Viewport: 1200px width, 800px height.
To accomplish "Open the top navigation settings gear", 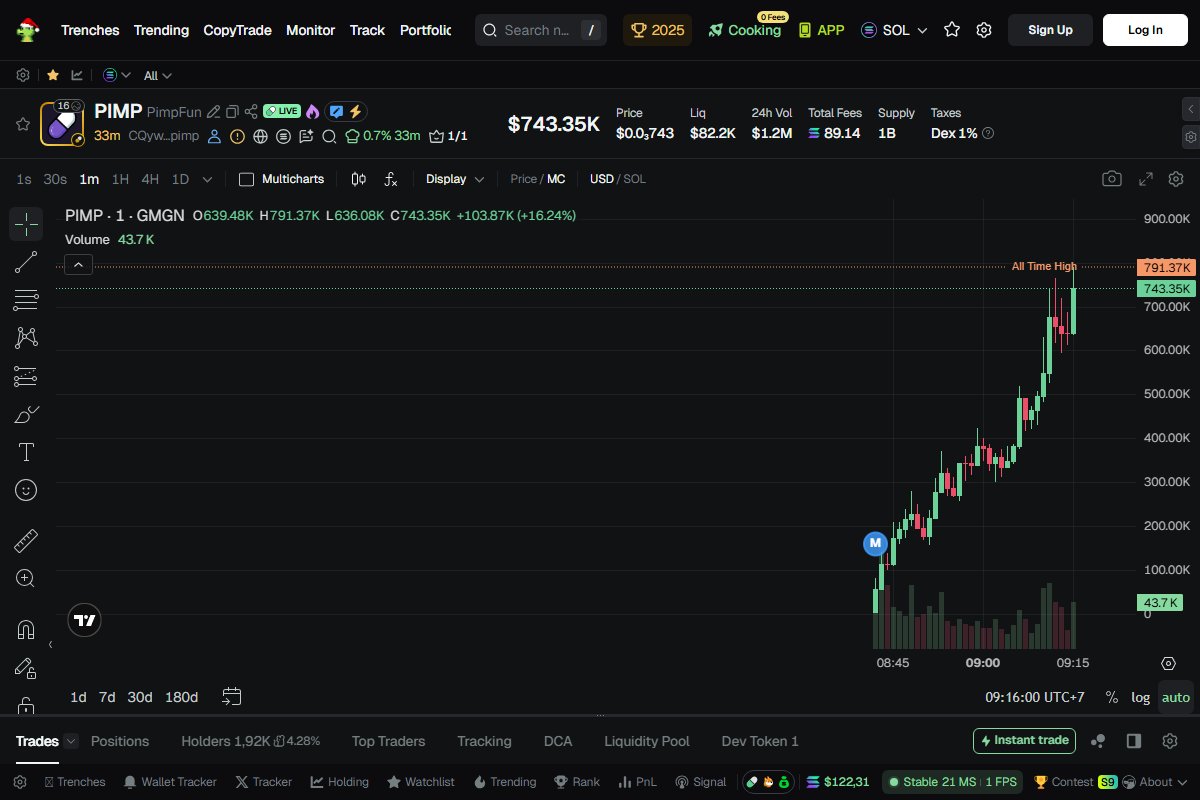I will tap(984, 30).
